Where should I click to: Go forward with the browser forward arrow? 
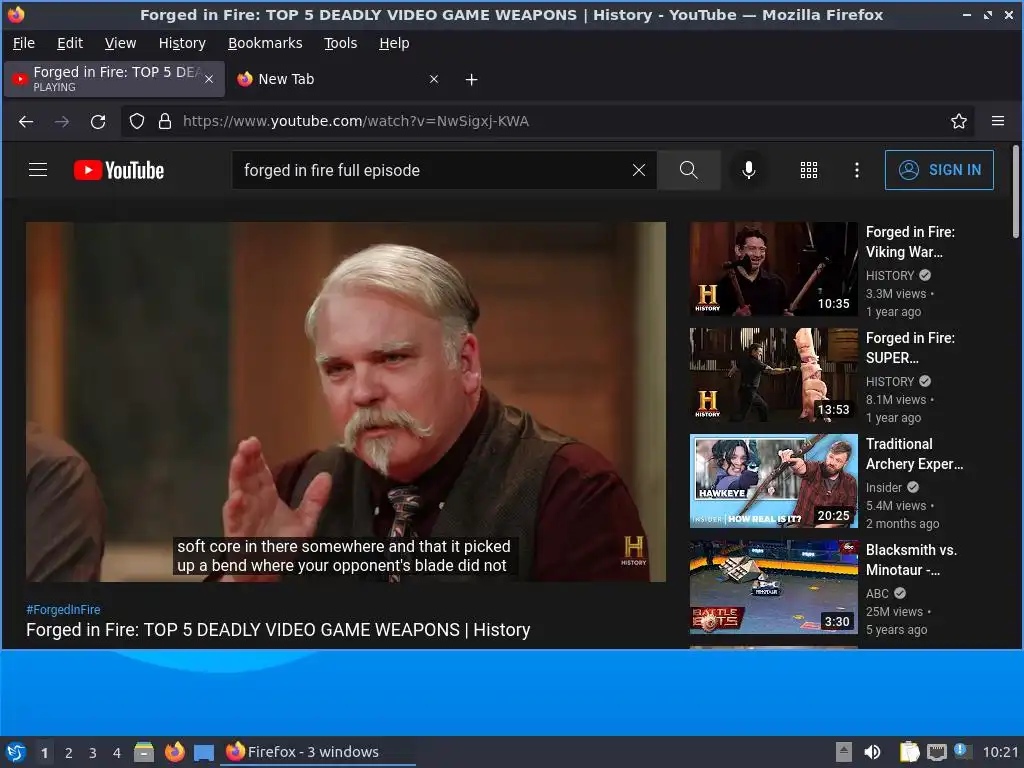coord(62,121)
